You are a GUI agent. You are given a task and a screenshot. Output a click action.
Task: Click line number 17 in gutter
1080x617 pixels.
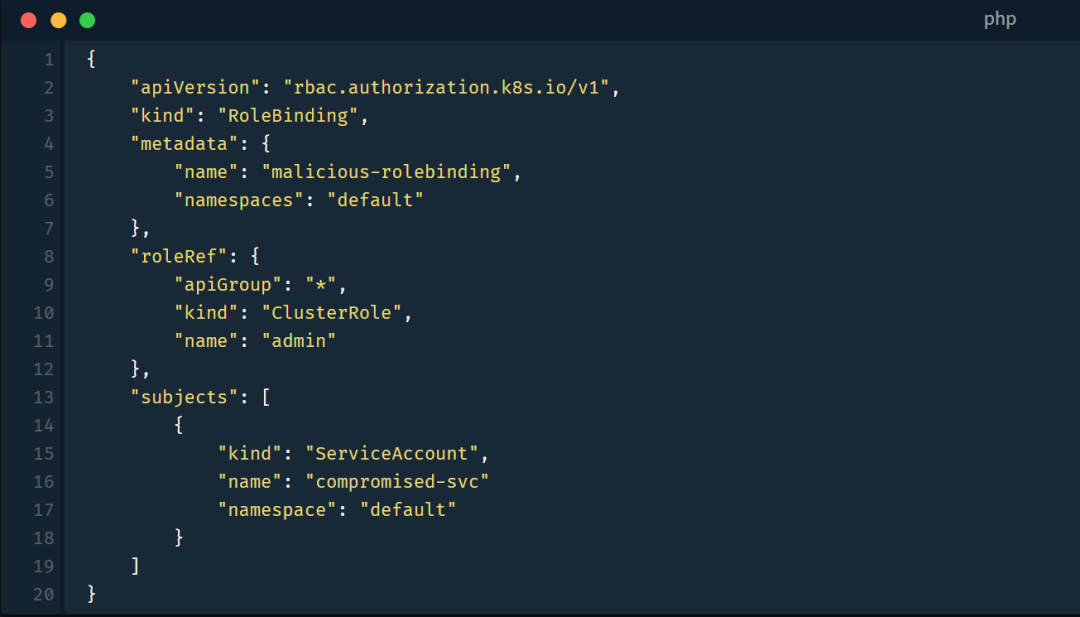click(x=43, y=510)
